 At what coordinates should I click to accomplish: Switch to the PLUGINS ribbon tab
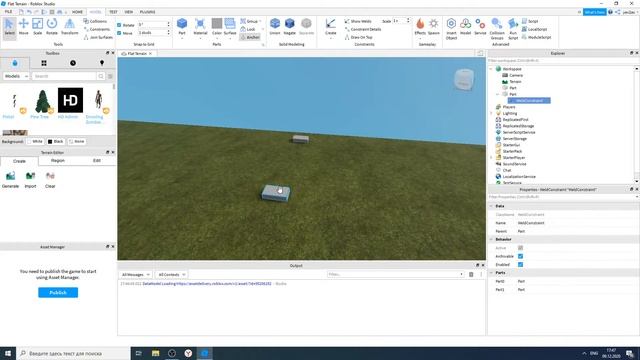click(147, 12)
